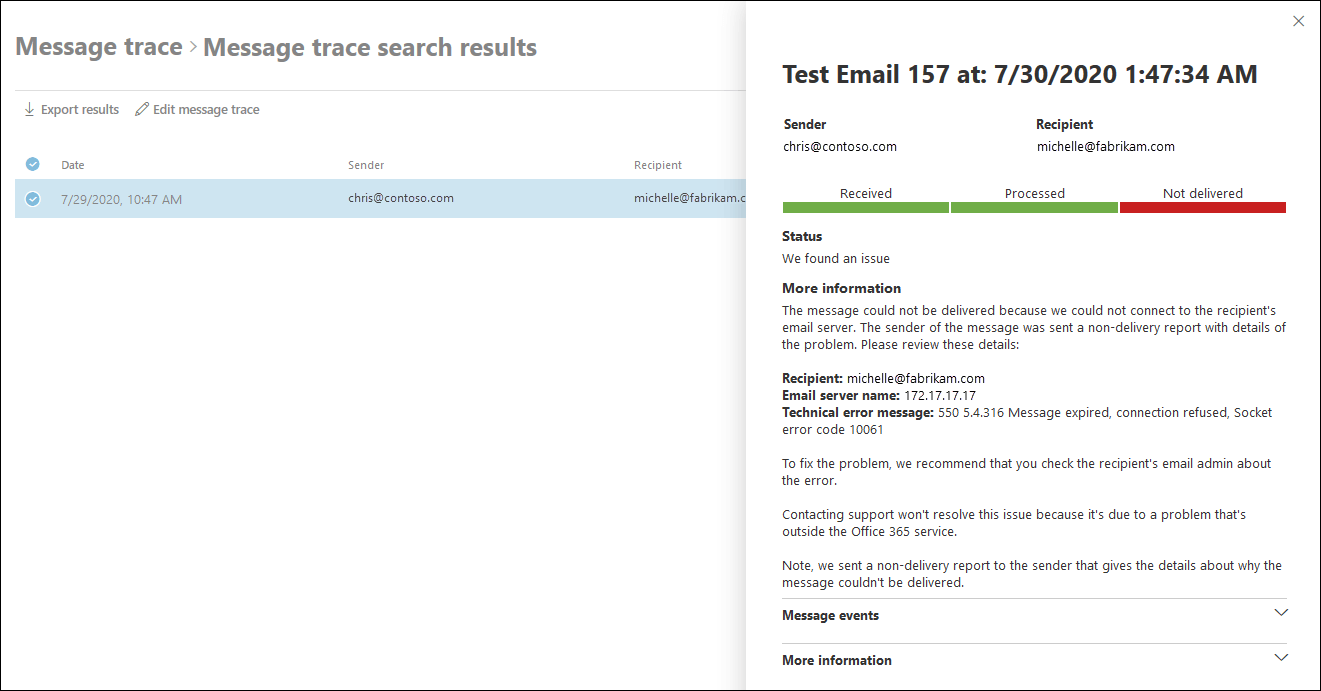
Task: Click the Not delivered red status segment
Action: click(1203, 207)
